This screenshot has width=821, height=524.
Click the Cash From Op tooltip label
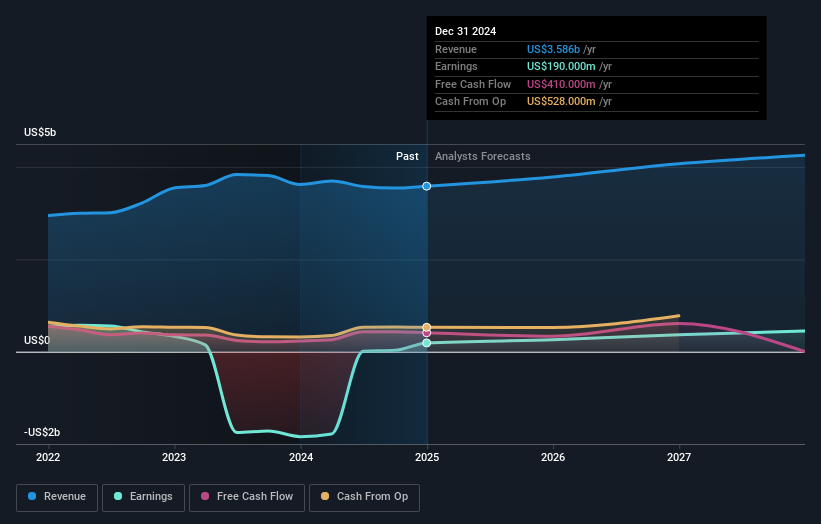tap(470, 102)
